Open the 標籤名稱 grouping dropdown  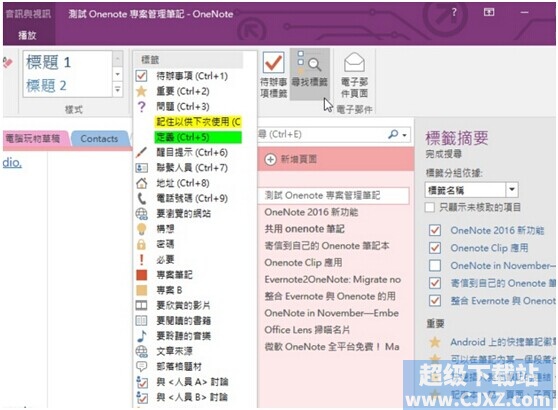pyautogui.click(x=512, y=190)
